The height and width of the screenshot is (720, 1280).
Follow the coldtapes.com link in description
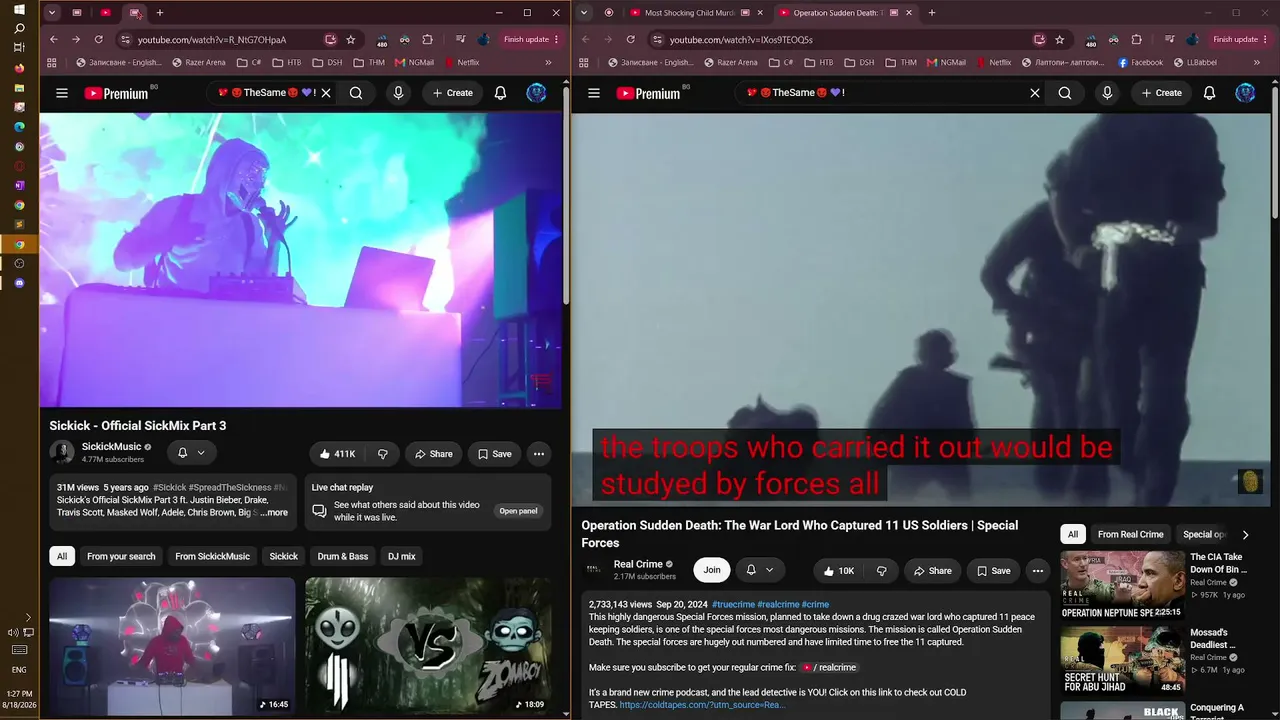tap(702, 705)
